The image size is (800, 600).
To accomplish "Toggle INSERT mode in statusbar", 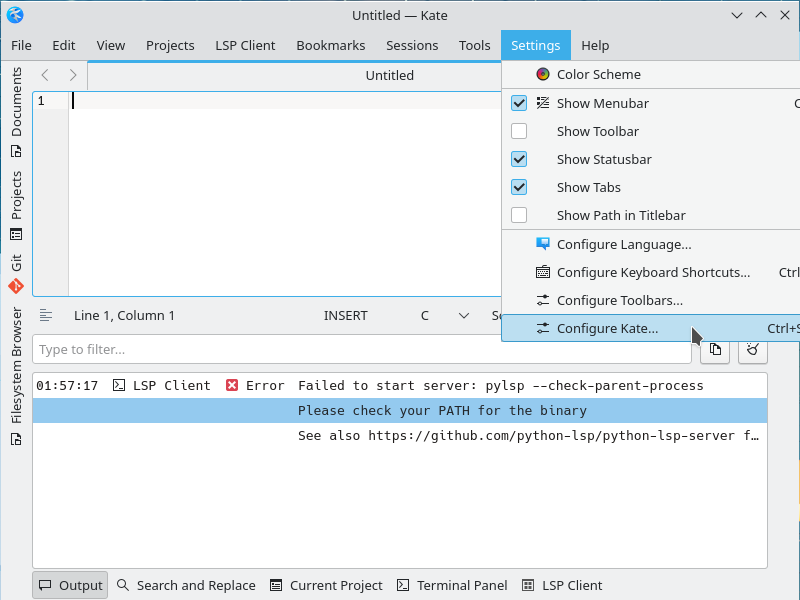I will [345, 315].
